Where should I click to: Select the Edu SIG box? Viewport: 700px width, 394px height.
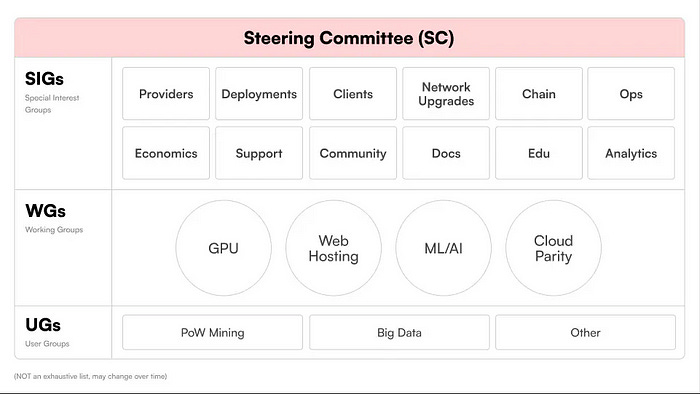coord(539,153)
